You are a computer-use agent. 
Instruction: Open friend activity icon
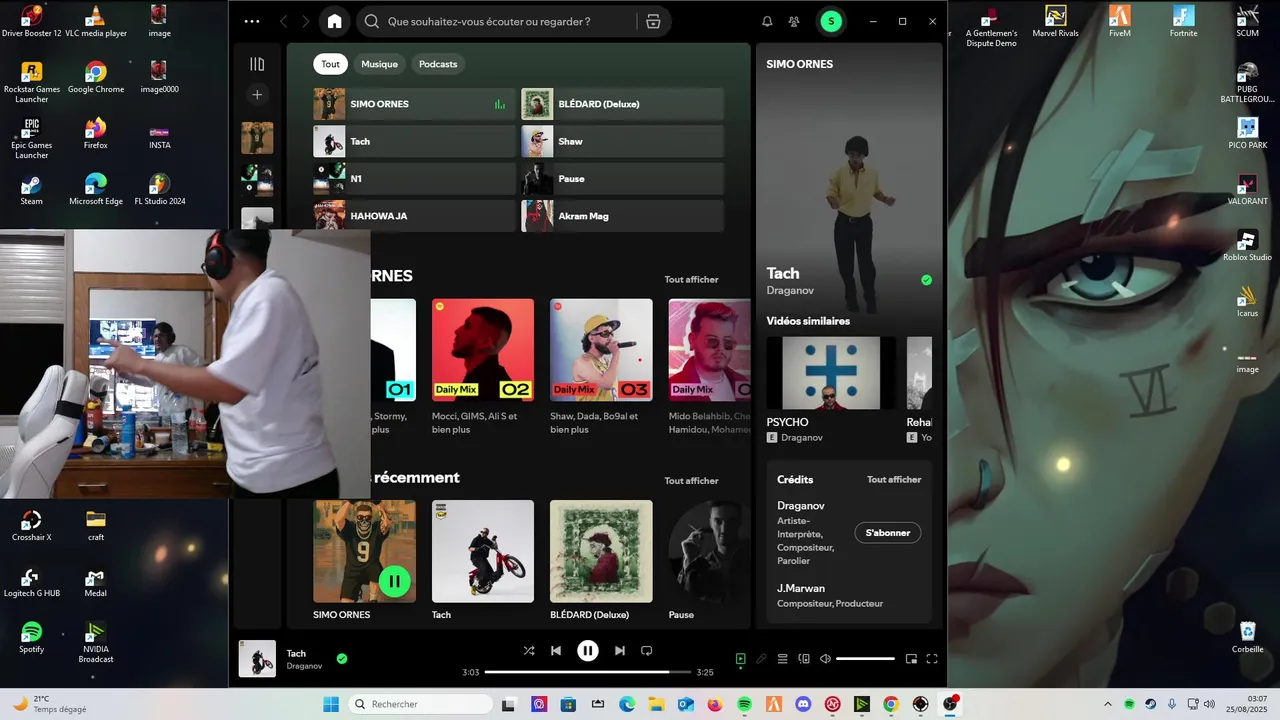pyautogui.click(x=794, y=21)
